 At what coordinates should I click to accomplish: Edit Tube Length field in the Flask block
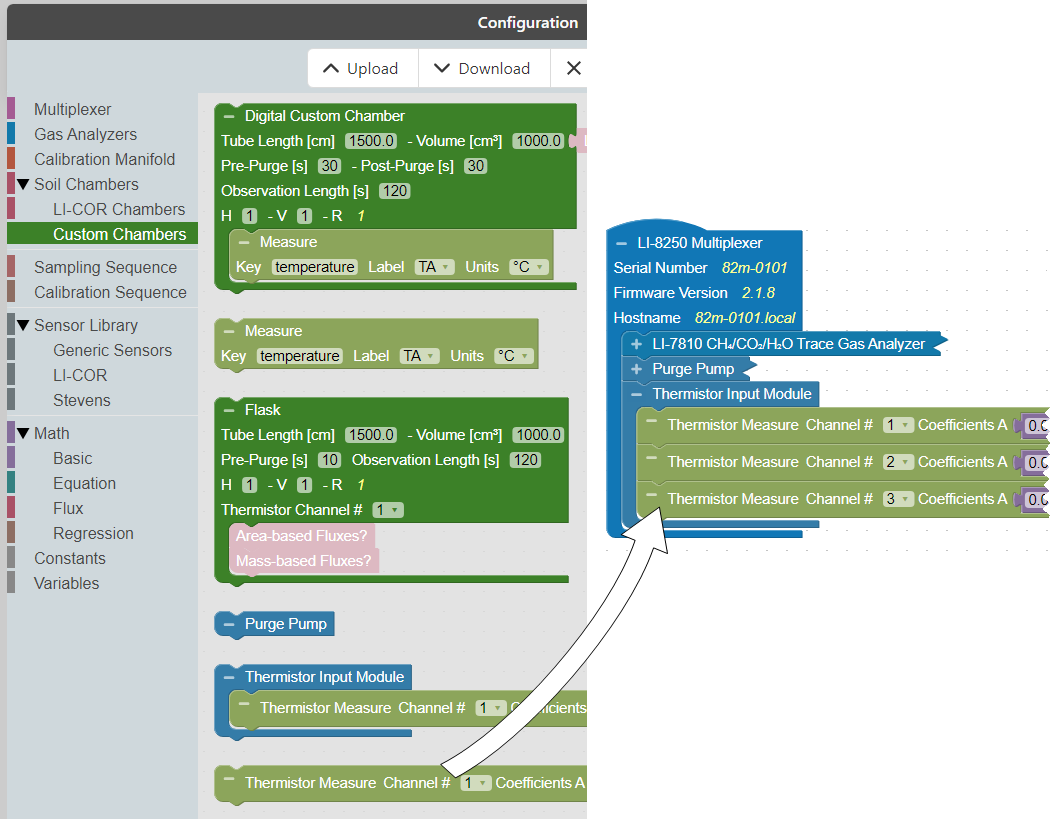(371, 435)
